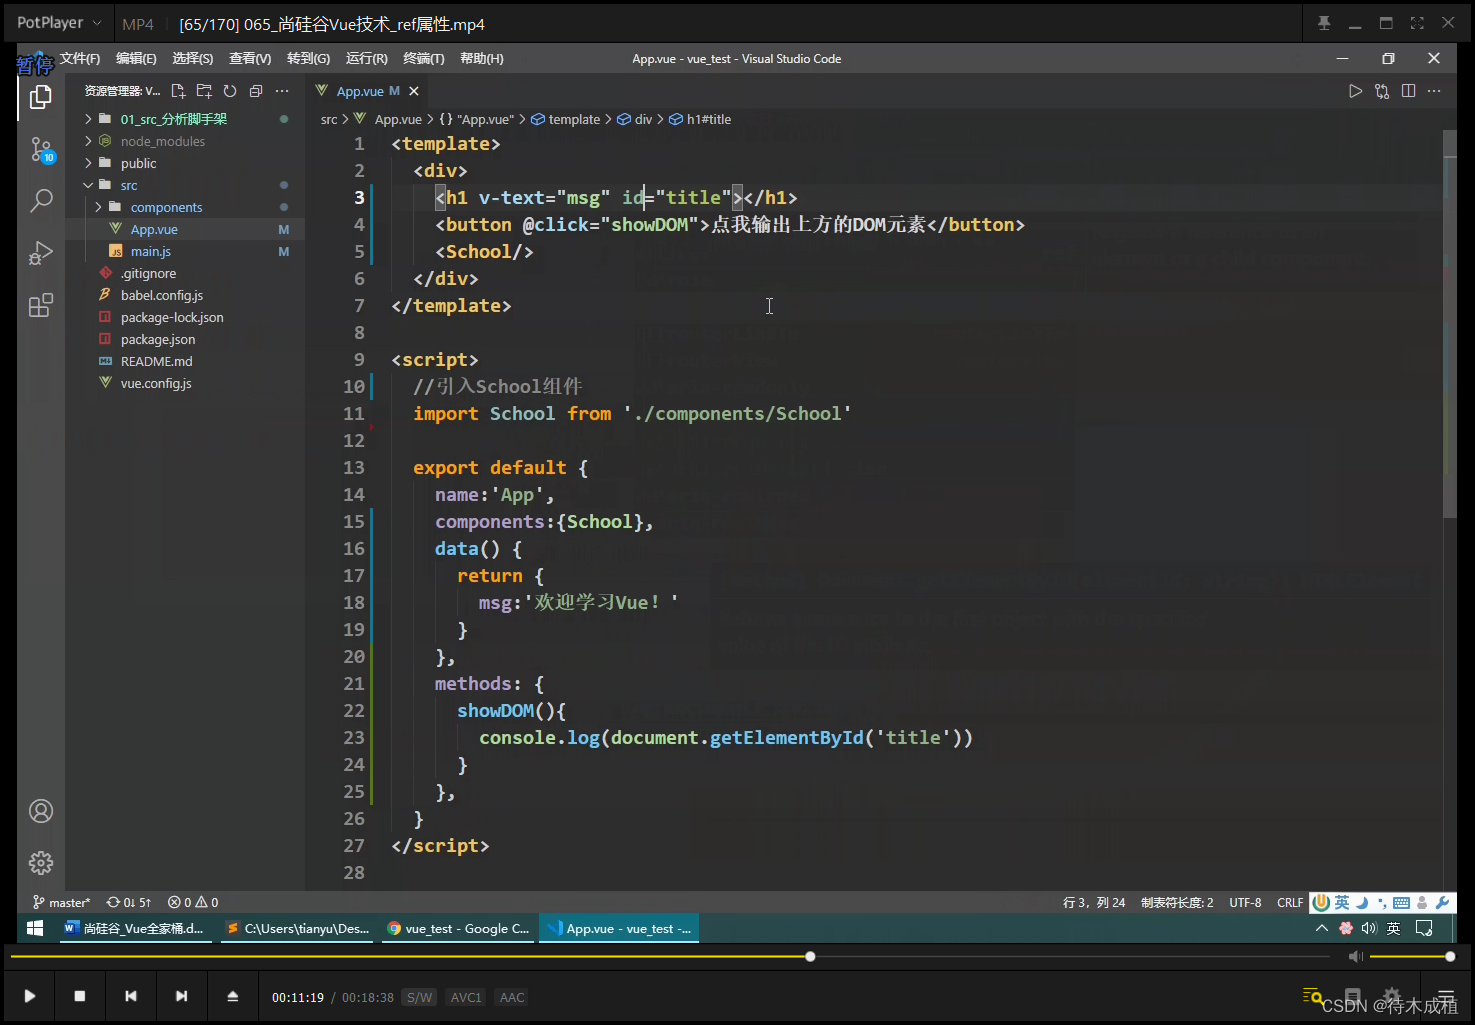1475x1025 pixels.
Task: Open App.vue in the file tree
Action: coord(185,229)
